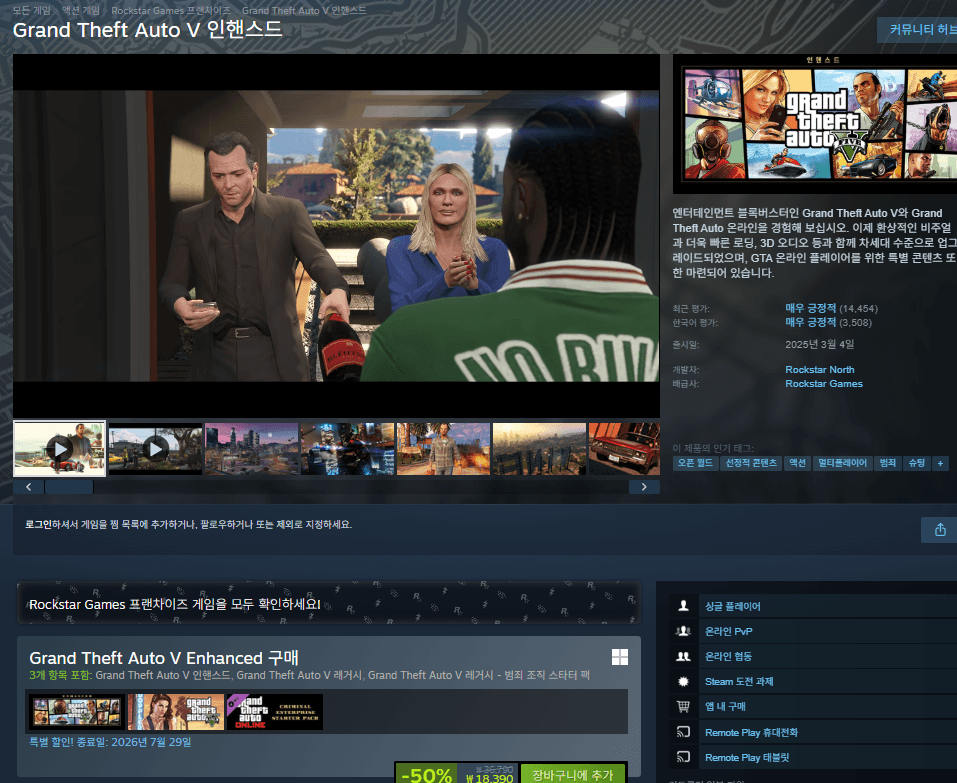Click 장바구니에 추가 button

(x=572, y=774)
